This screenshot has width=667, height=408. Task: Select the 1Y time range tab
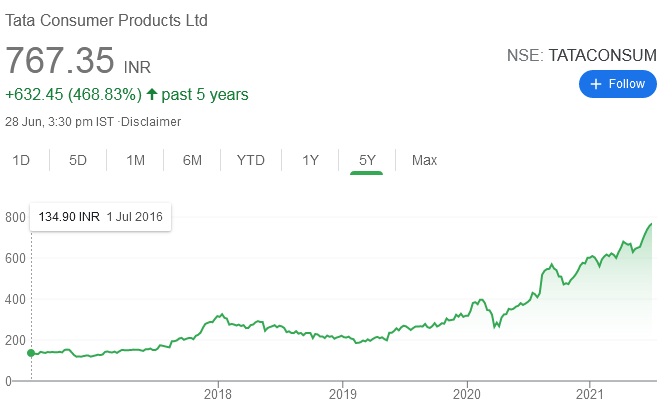tap(310, 160)
